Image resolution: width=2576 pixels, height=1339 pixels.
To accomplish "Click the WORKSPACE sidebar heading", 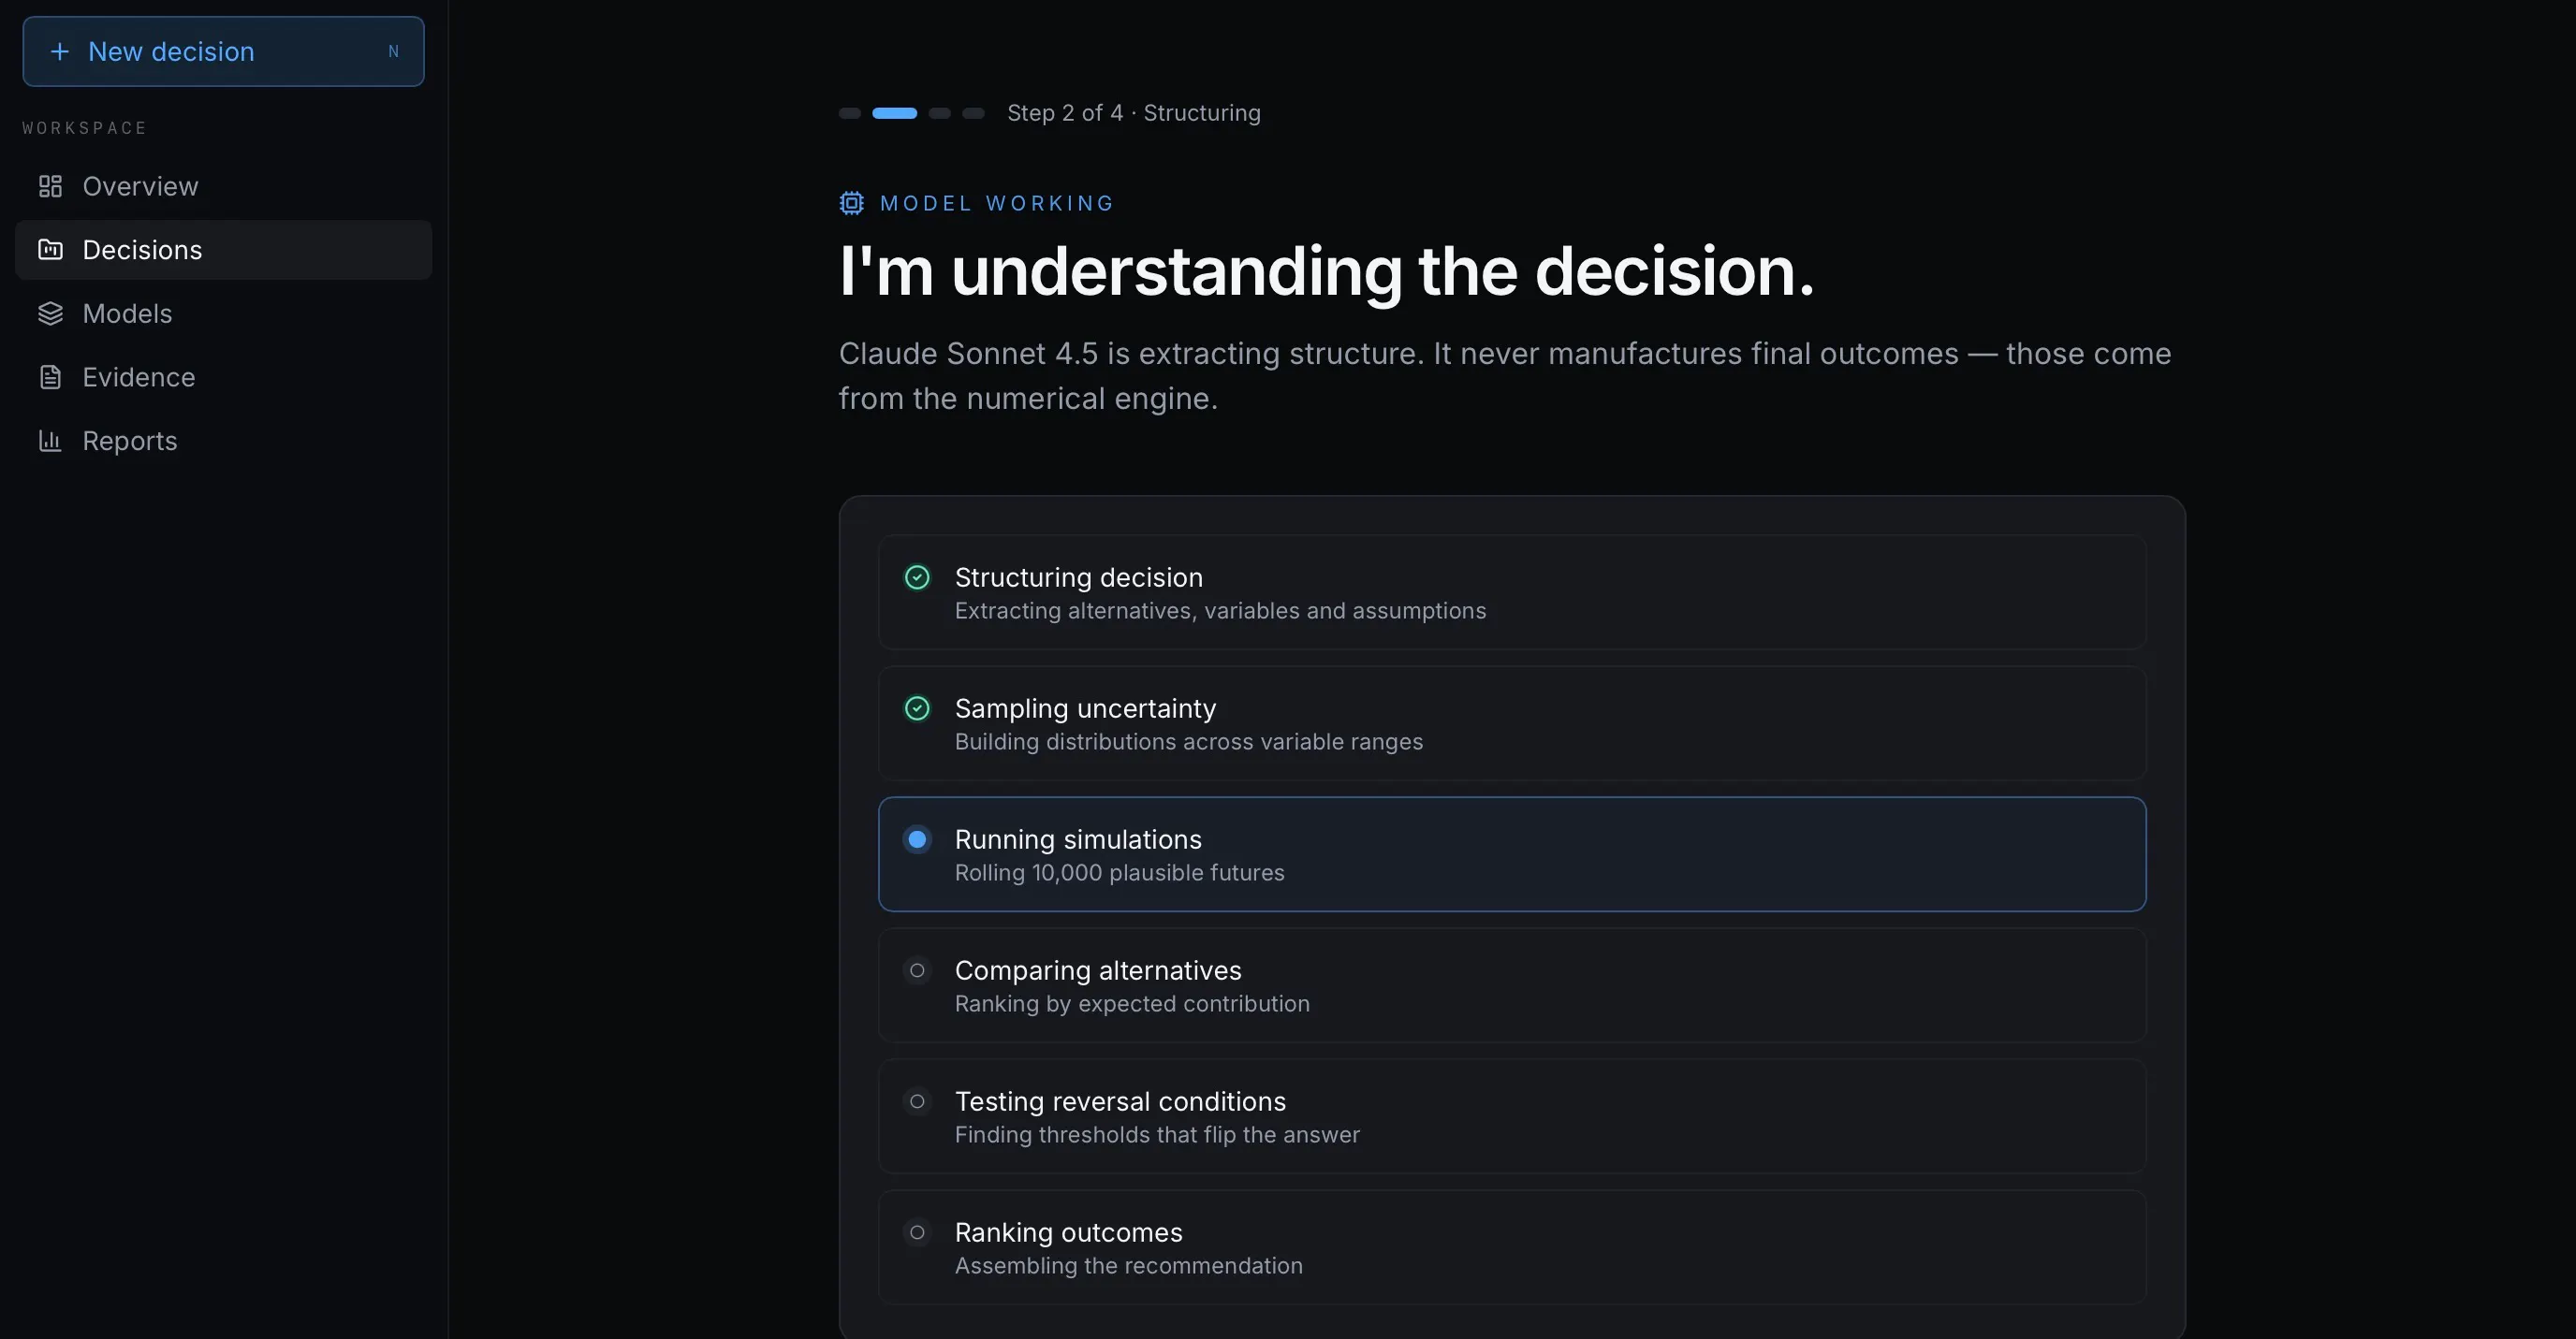I will pyautogui.click(x=85, y=128).
